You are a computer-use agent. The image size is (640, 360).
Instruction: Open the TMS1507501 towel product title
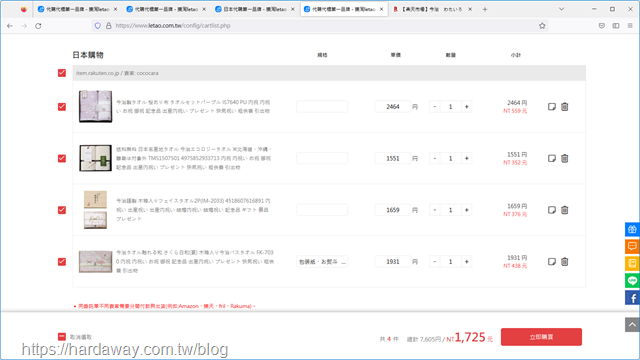coord(194,158)
